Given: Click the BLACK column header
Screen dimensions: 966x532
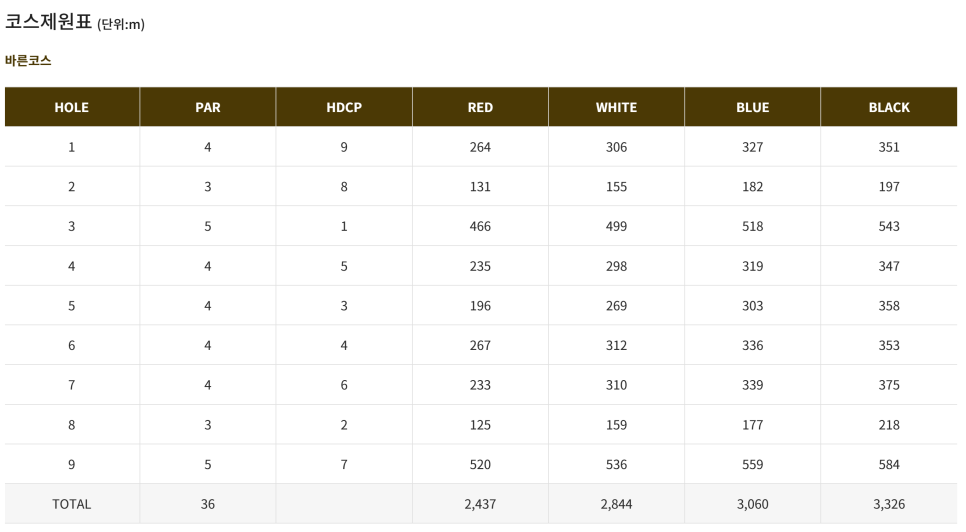Looking at the screenshot, I should click(889, 107).
